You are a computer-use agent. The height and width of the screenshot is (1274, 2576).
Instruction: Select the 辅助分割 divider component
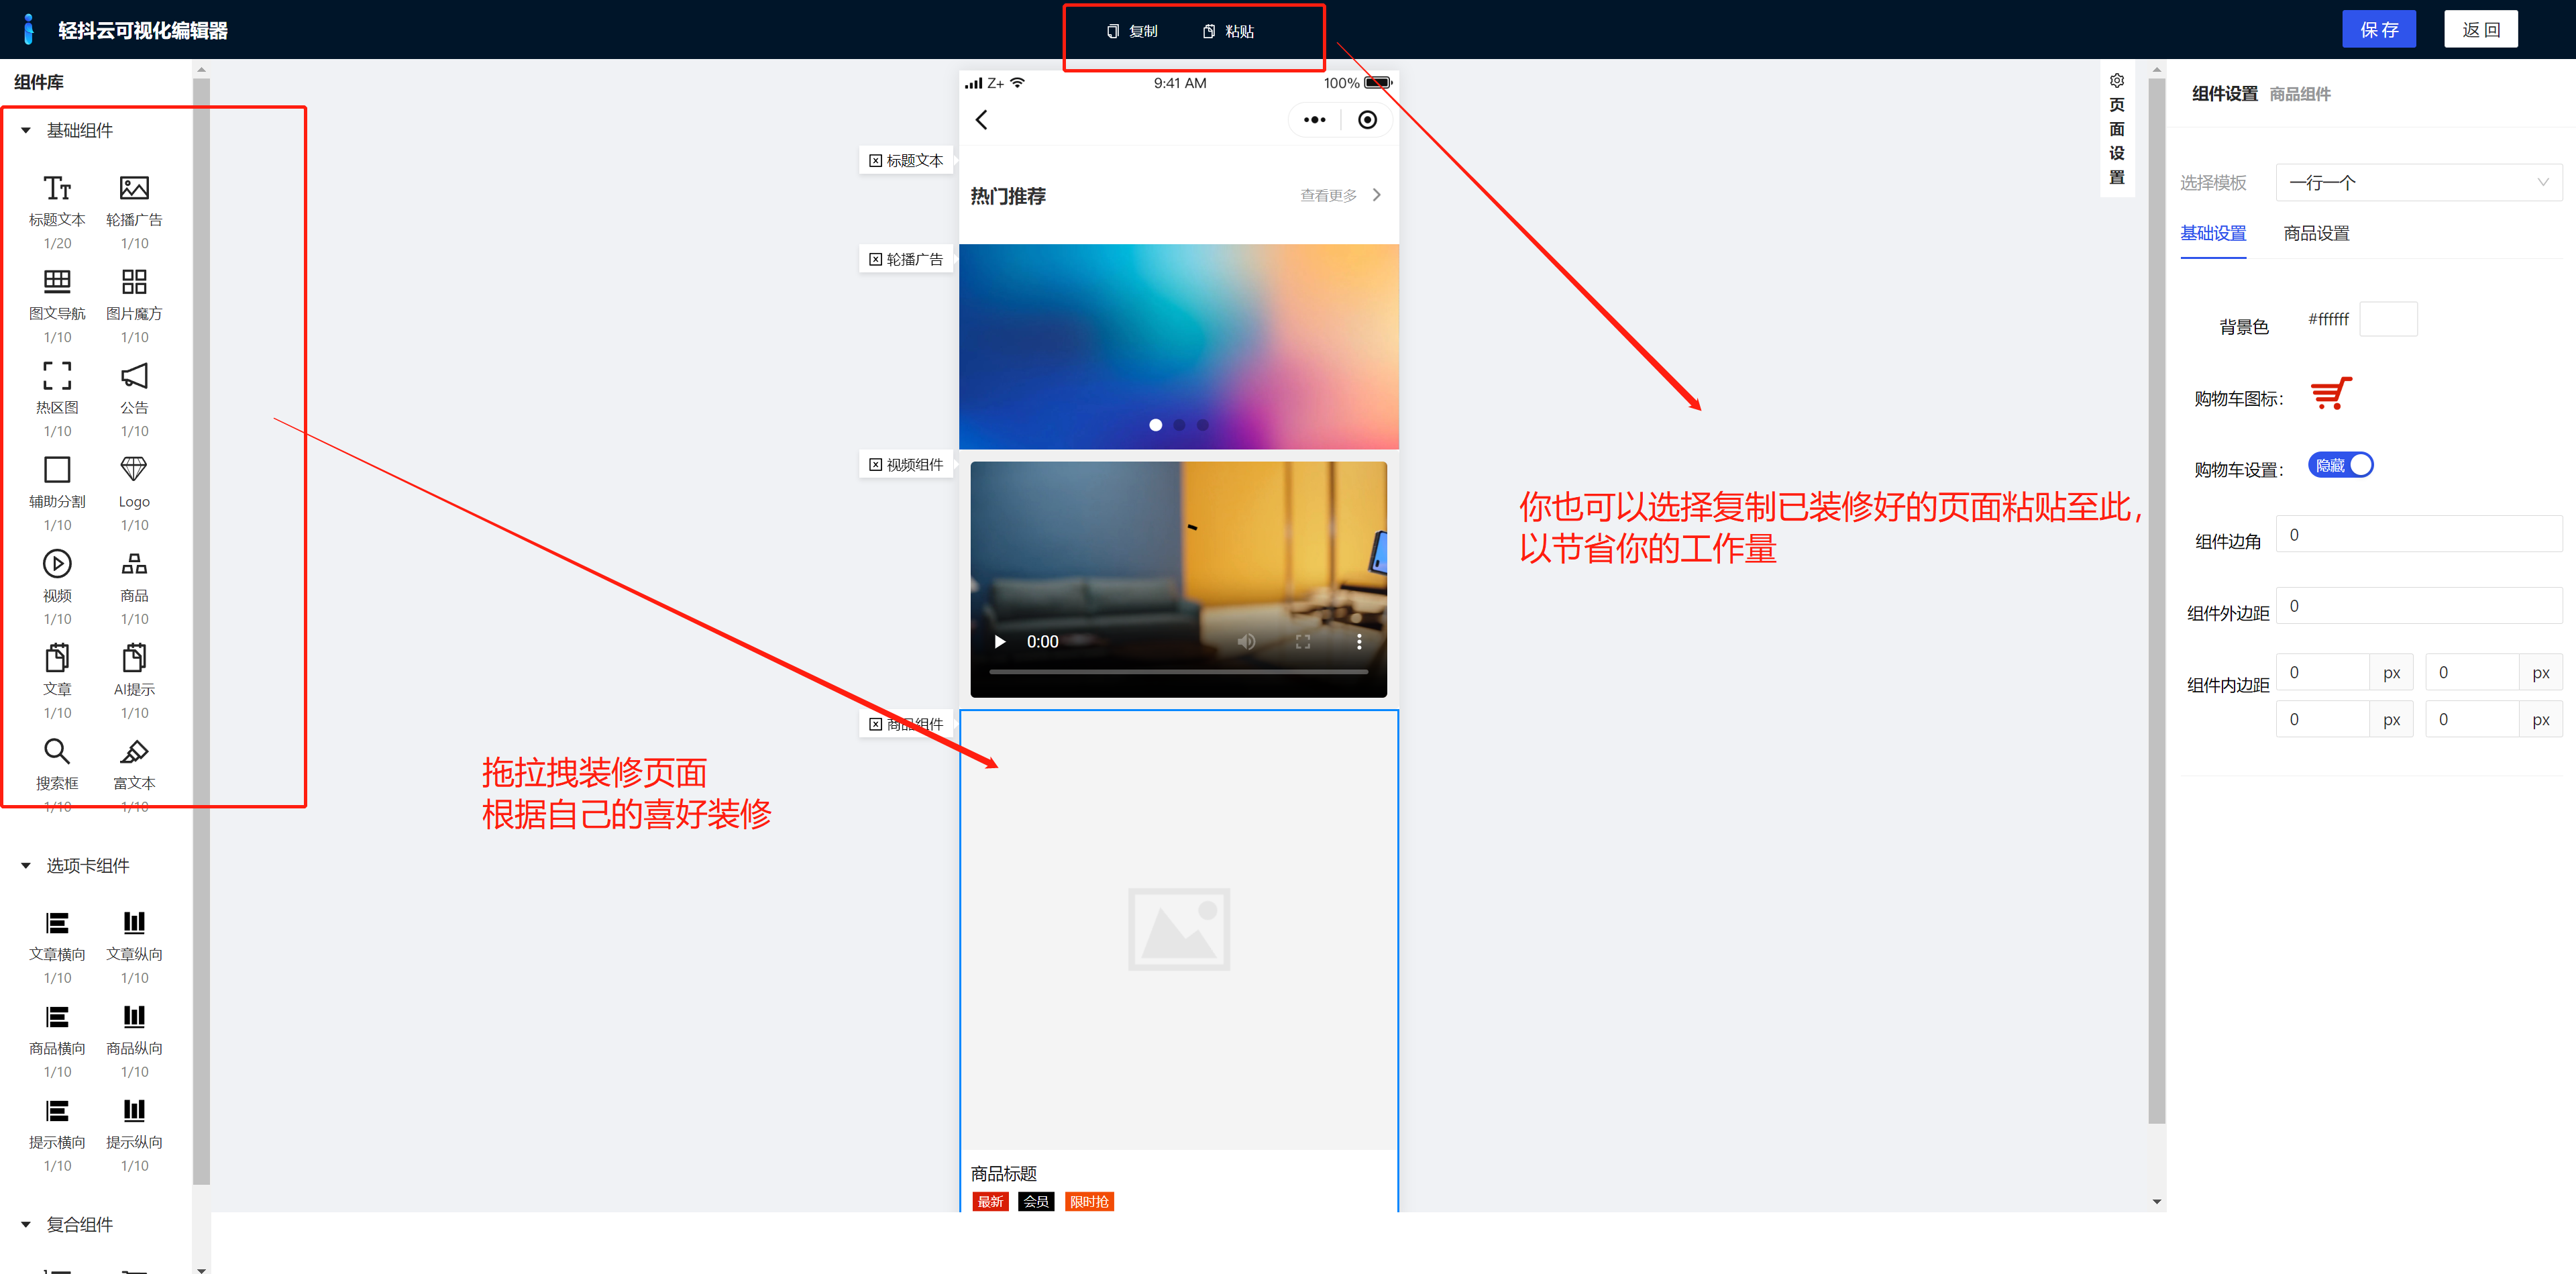click(57, 493)
